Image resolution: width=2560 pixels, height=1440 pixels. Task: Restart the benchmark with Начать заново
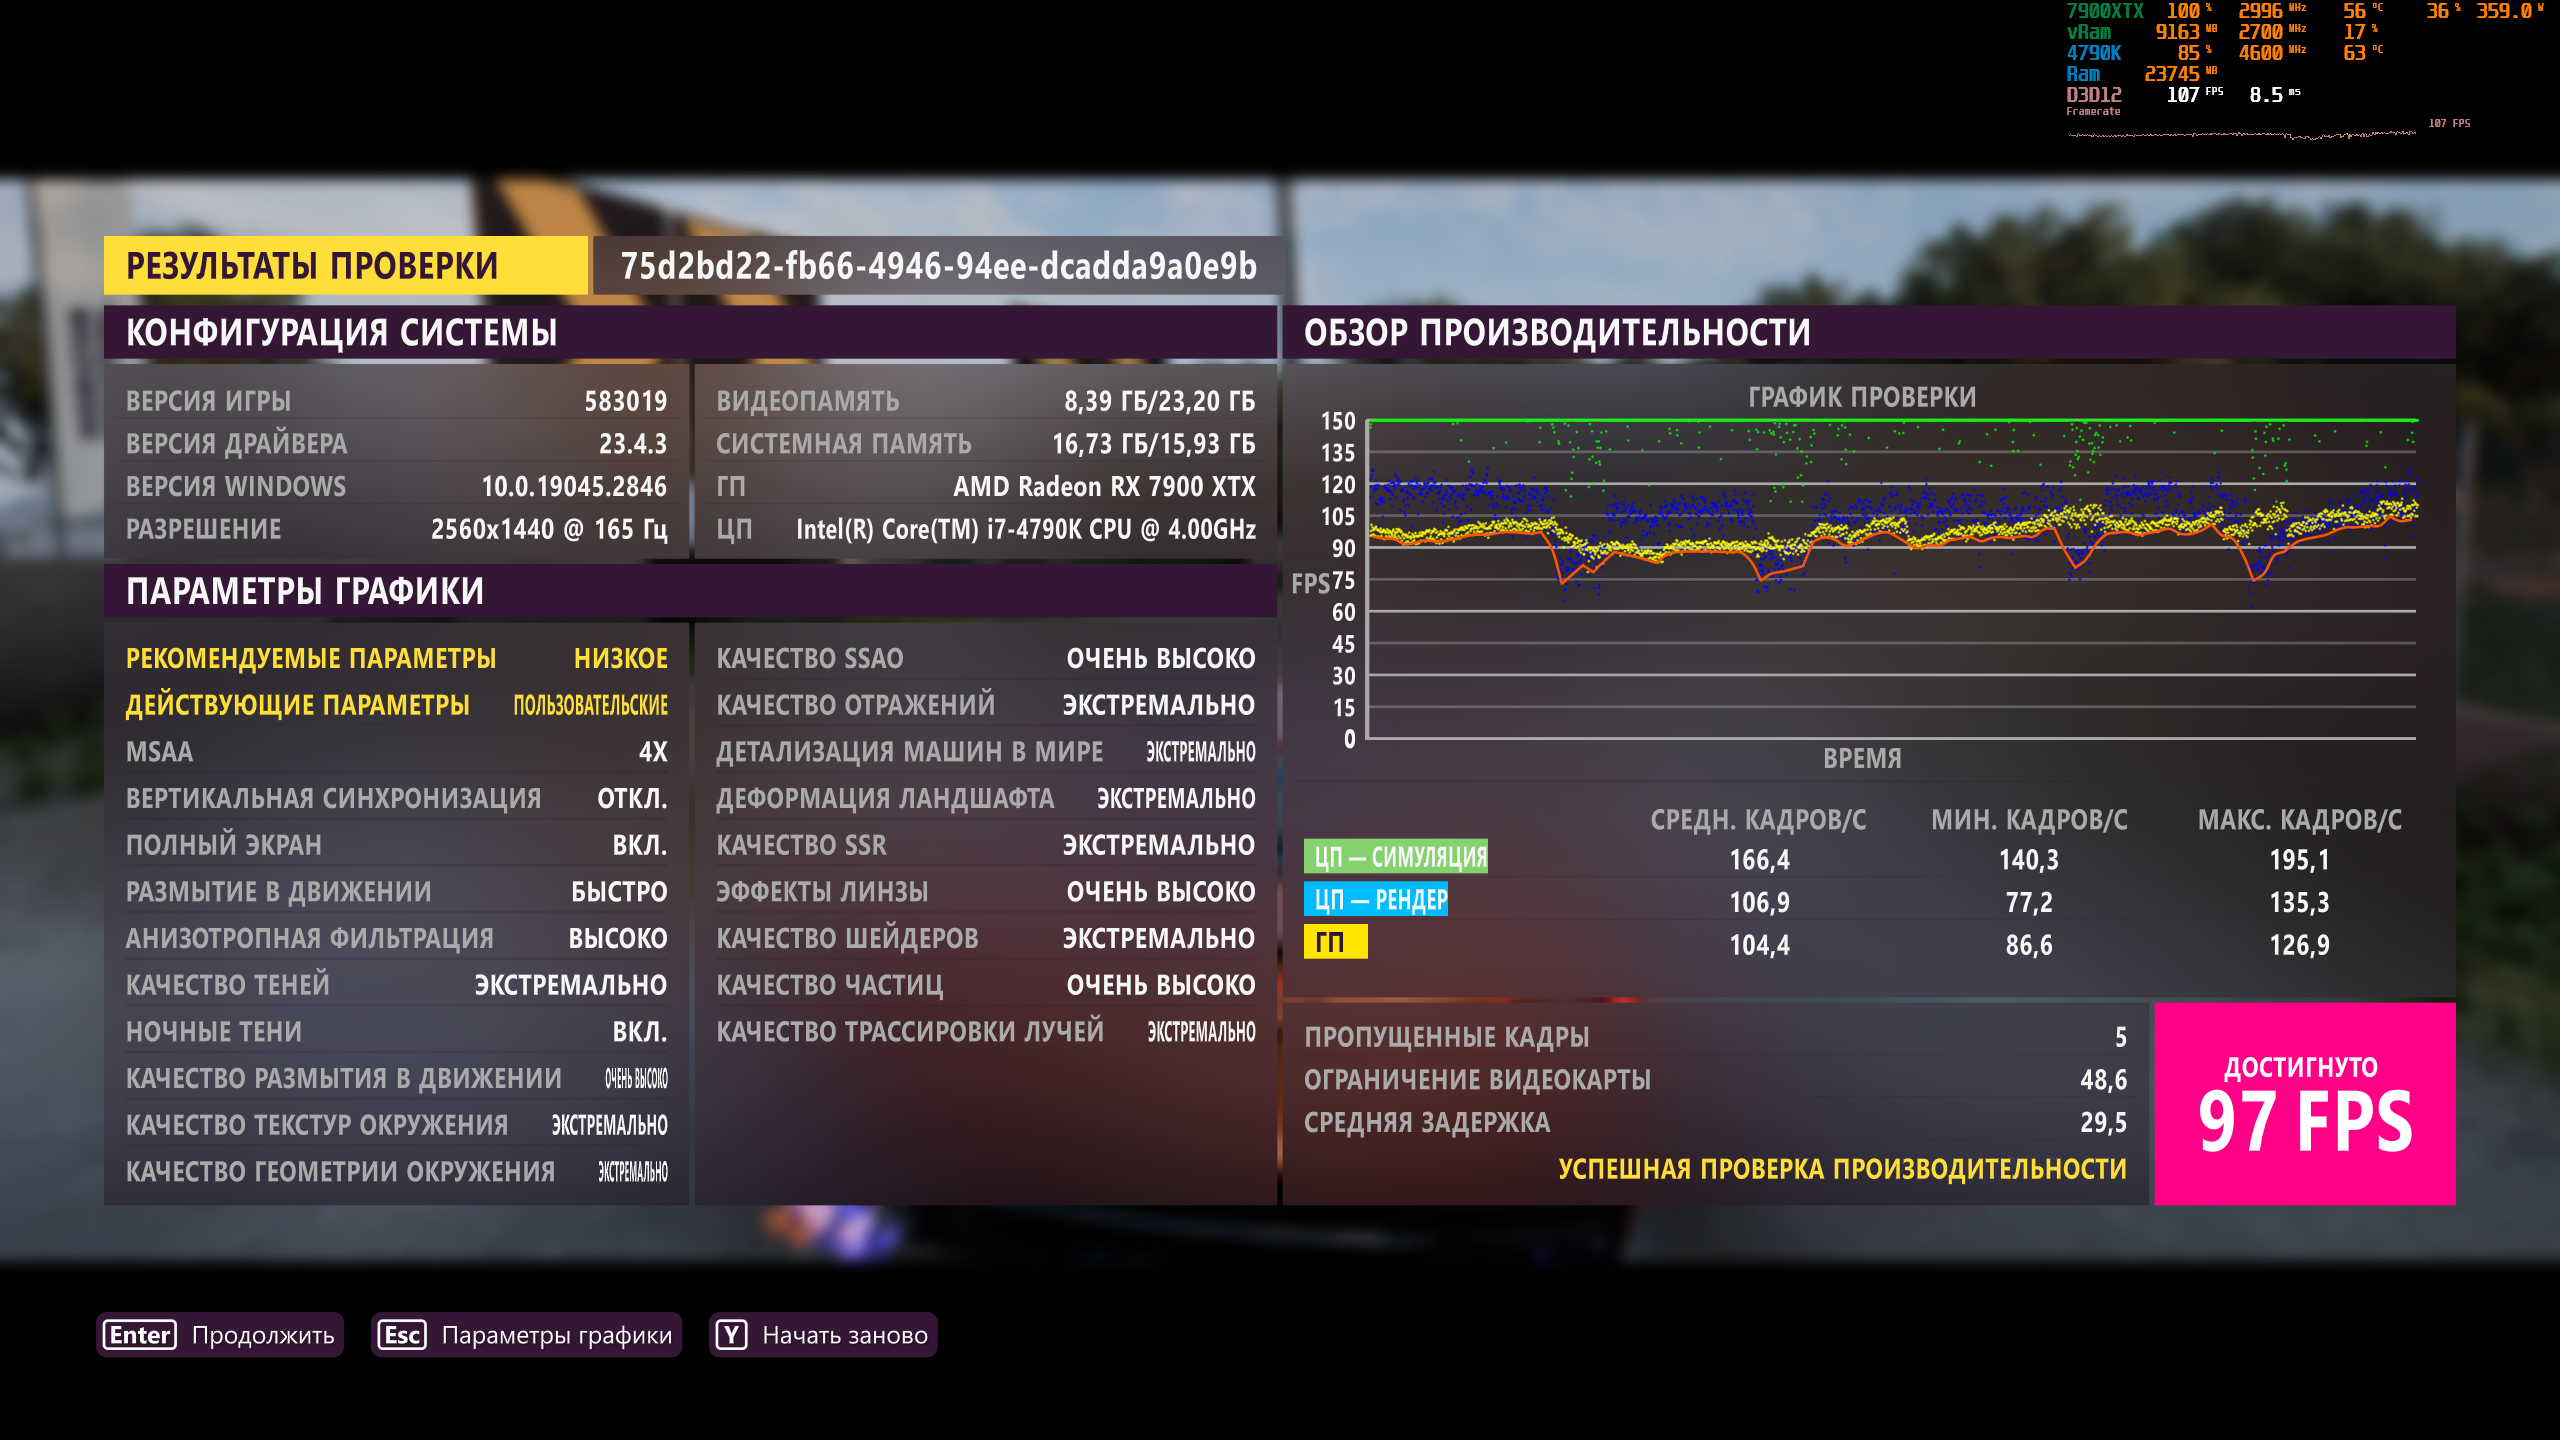point(844,1335)
